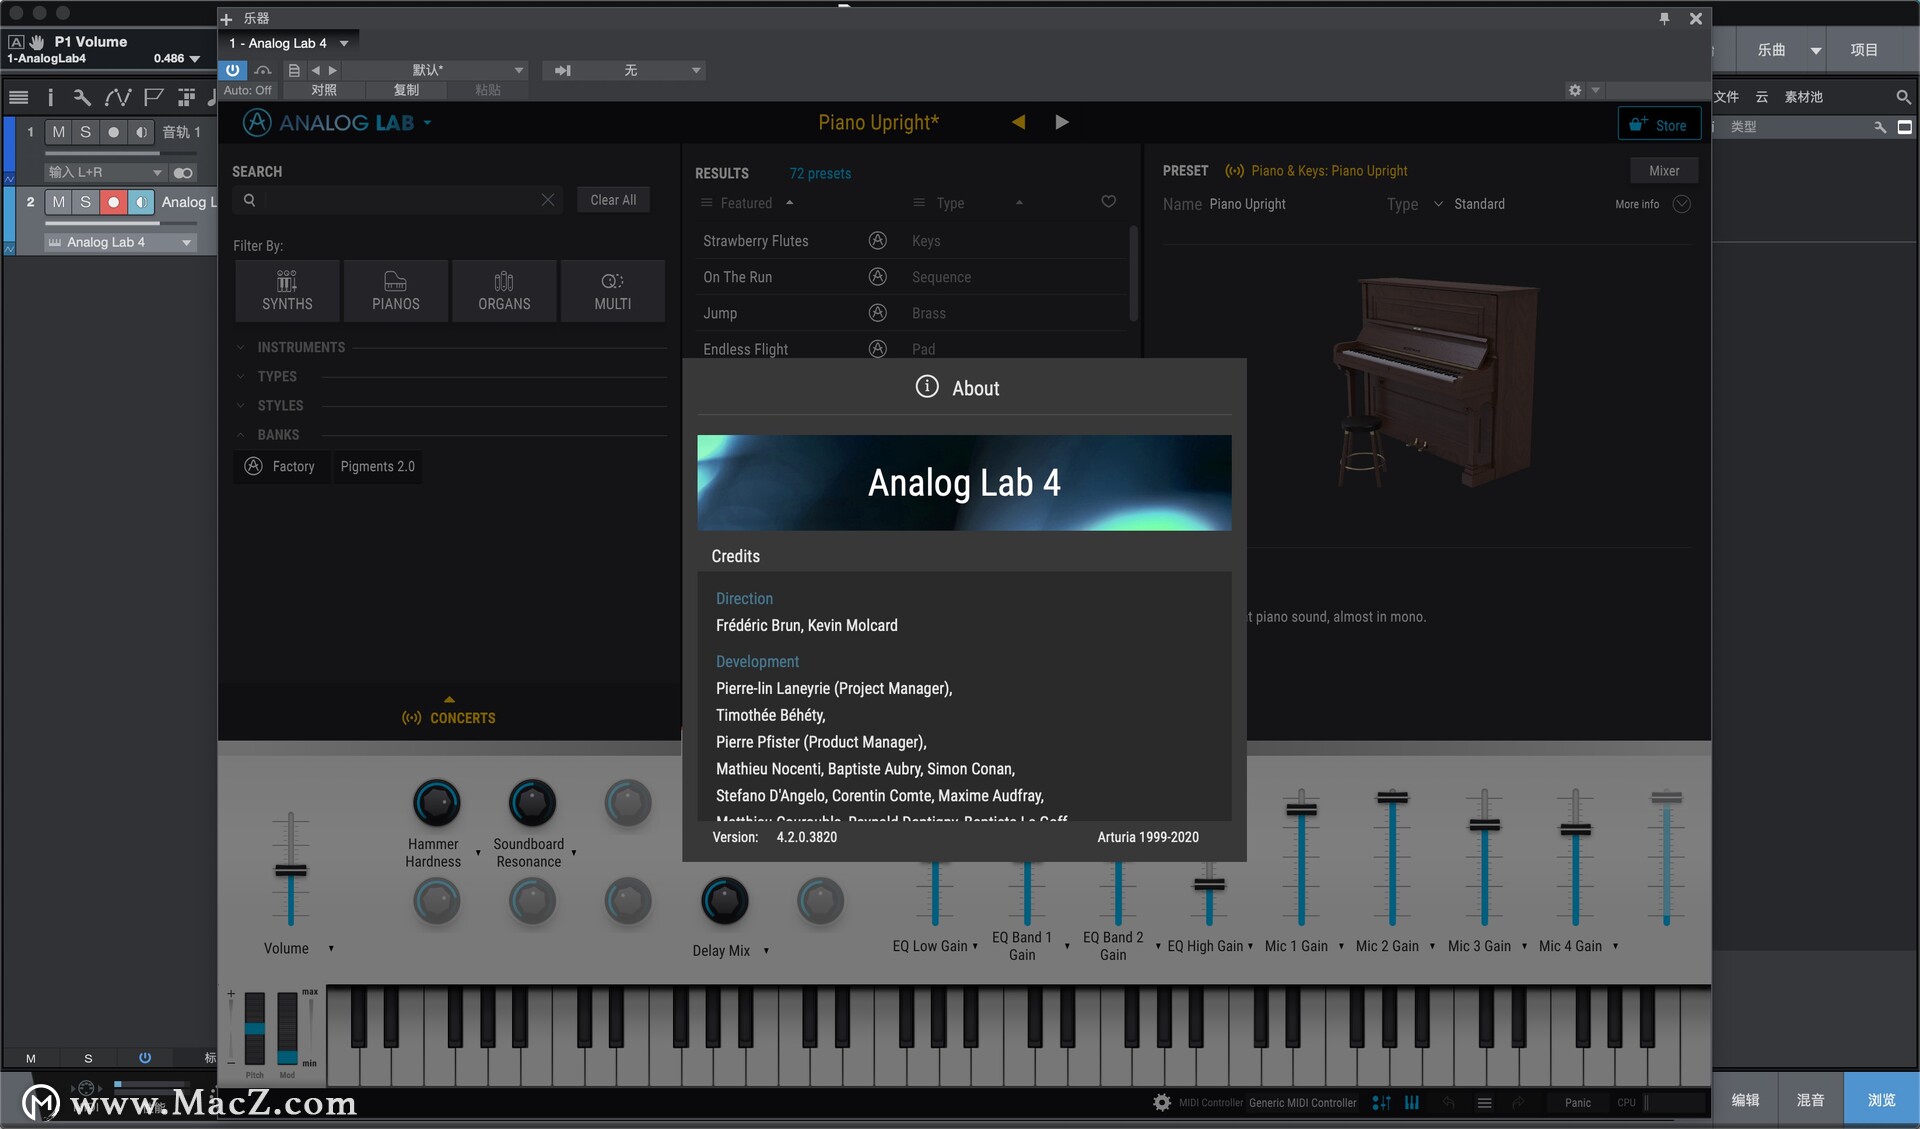Expand More info chevron for preset

pyautogui.click(x=1682, y=204)
